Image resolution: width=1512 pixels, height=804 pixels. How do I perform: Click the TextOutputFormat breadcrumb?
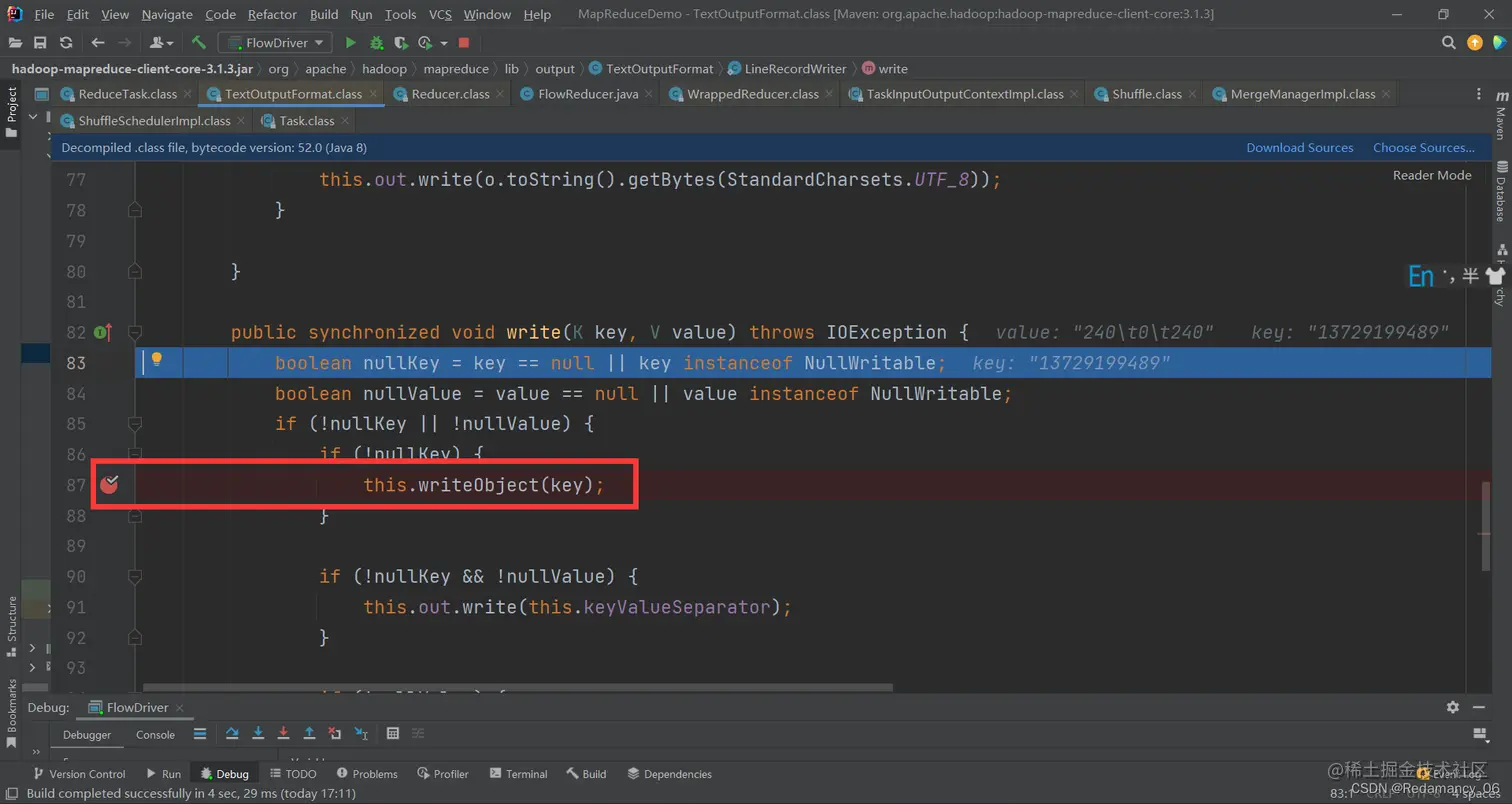[651, 69]
